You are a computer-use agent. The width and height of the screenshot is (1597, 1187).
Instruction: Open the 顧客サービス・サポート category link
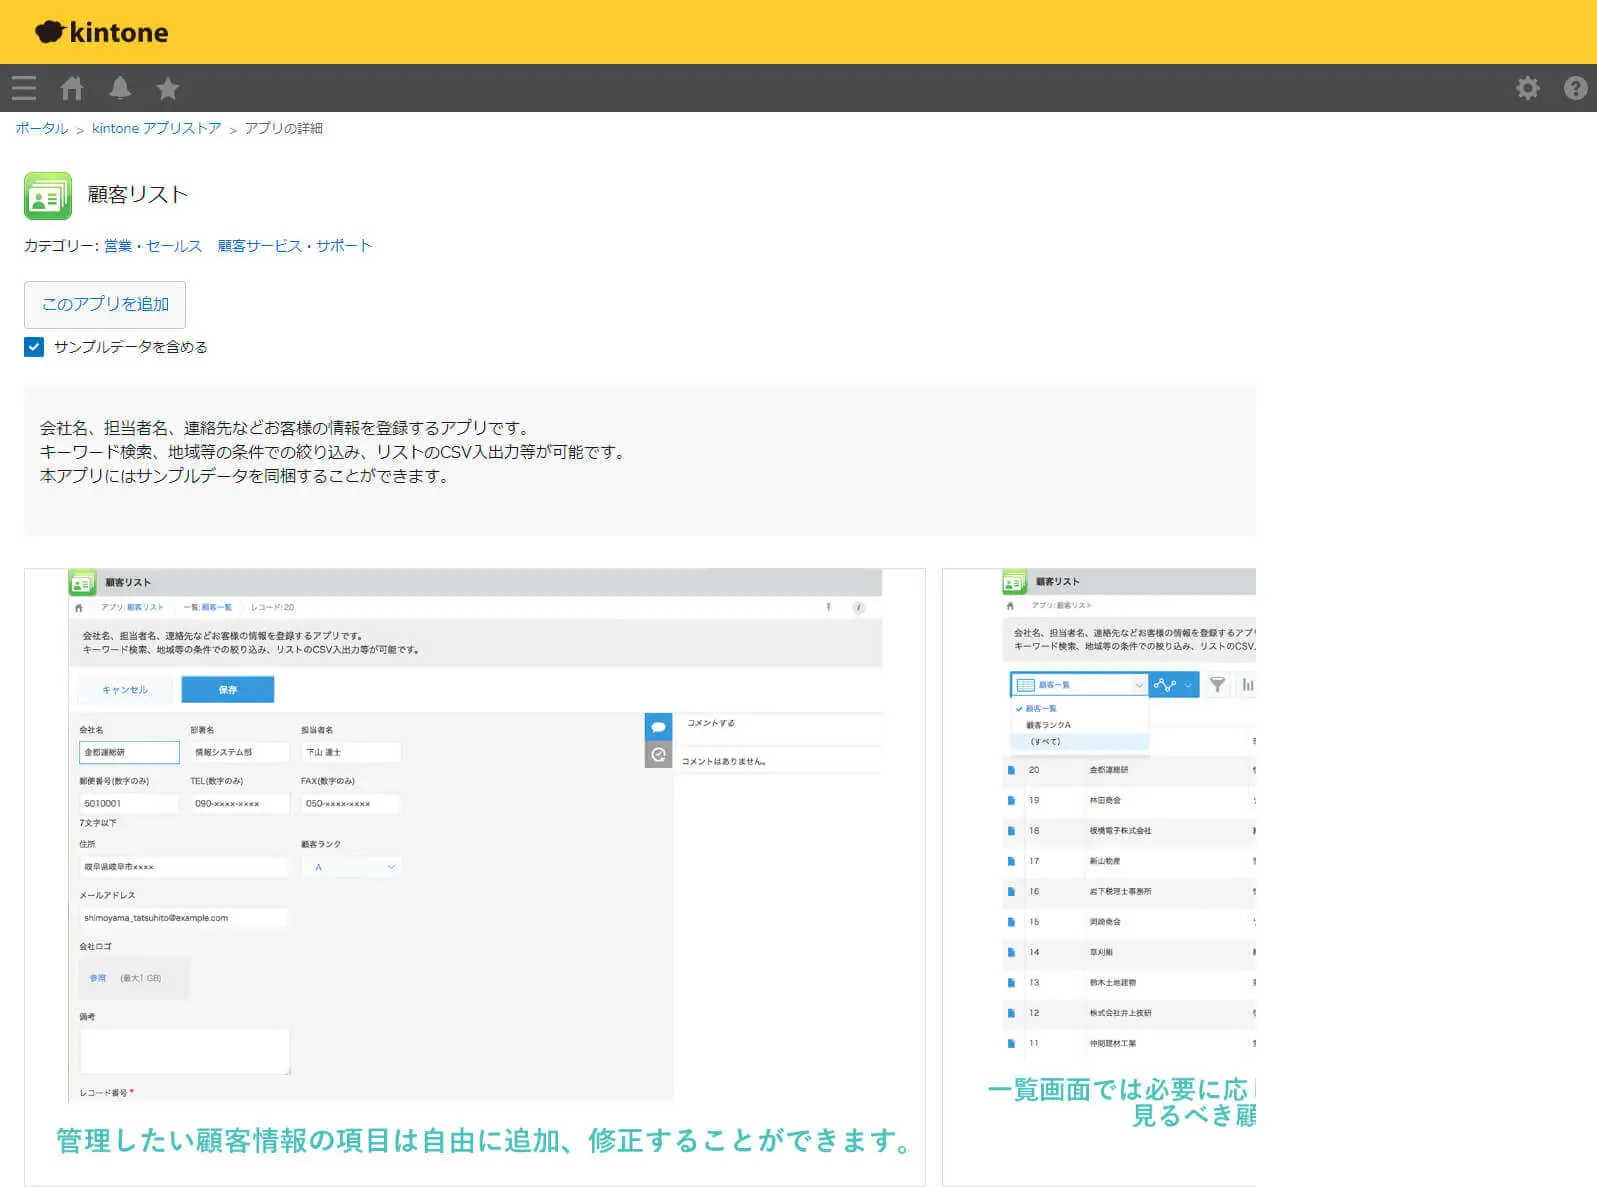[295, 246]
